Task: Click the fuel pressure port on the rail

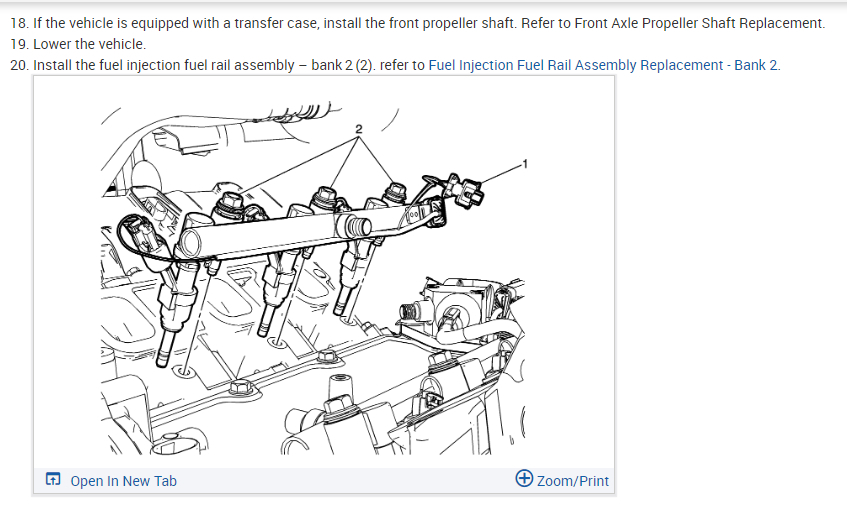Action: (357, 226)
